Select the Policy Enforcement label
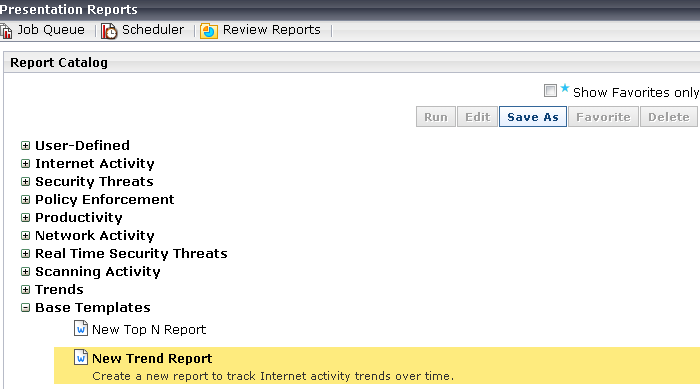 tap(104, 200)
